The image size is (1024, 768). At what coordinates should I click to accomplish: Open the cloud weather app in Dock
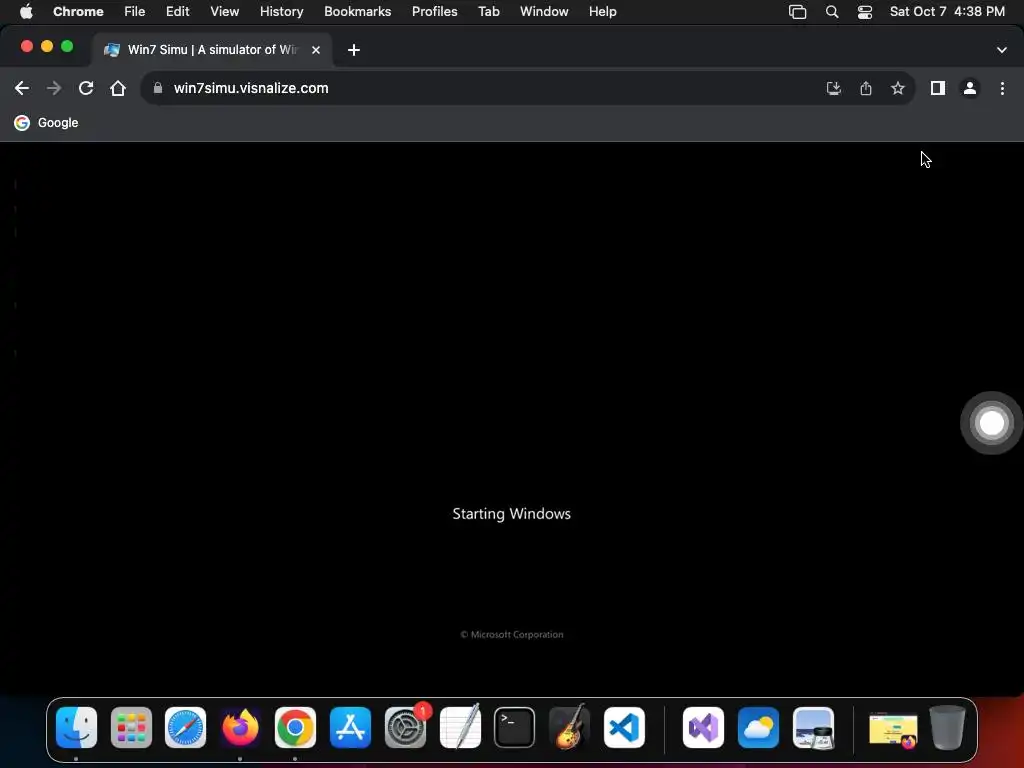point(758,728)
